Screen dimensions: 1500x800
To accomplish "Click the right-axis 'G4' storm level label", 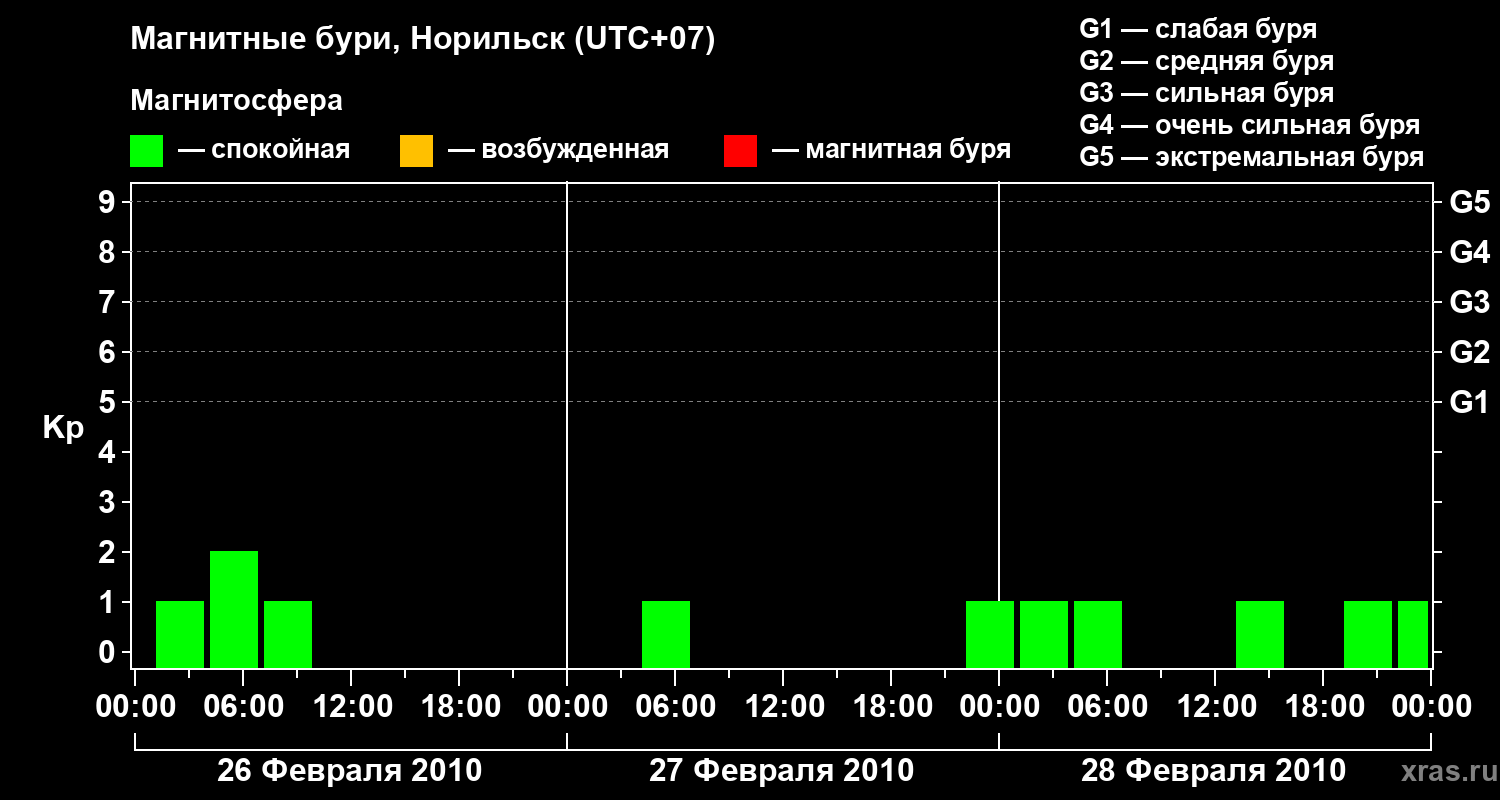I will 1469,252.
